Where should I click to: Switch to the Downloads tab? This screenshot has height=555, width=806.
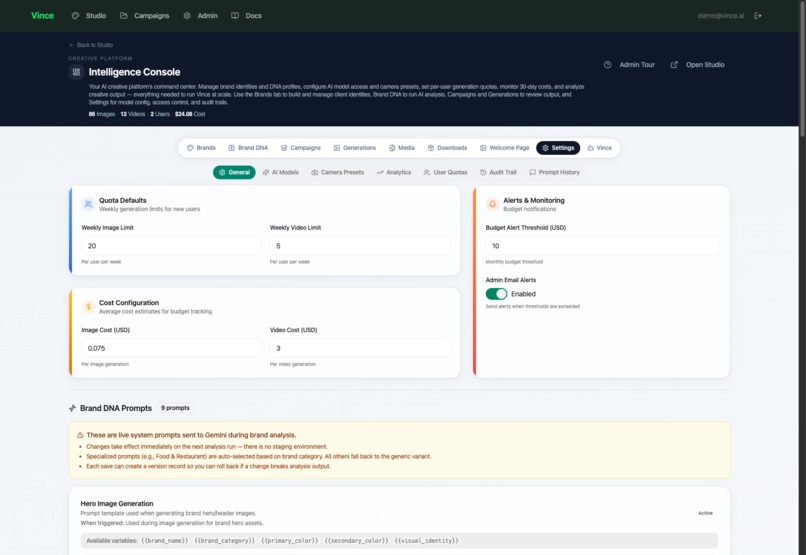(x=447, y=148)
